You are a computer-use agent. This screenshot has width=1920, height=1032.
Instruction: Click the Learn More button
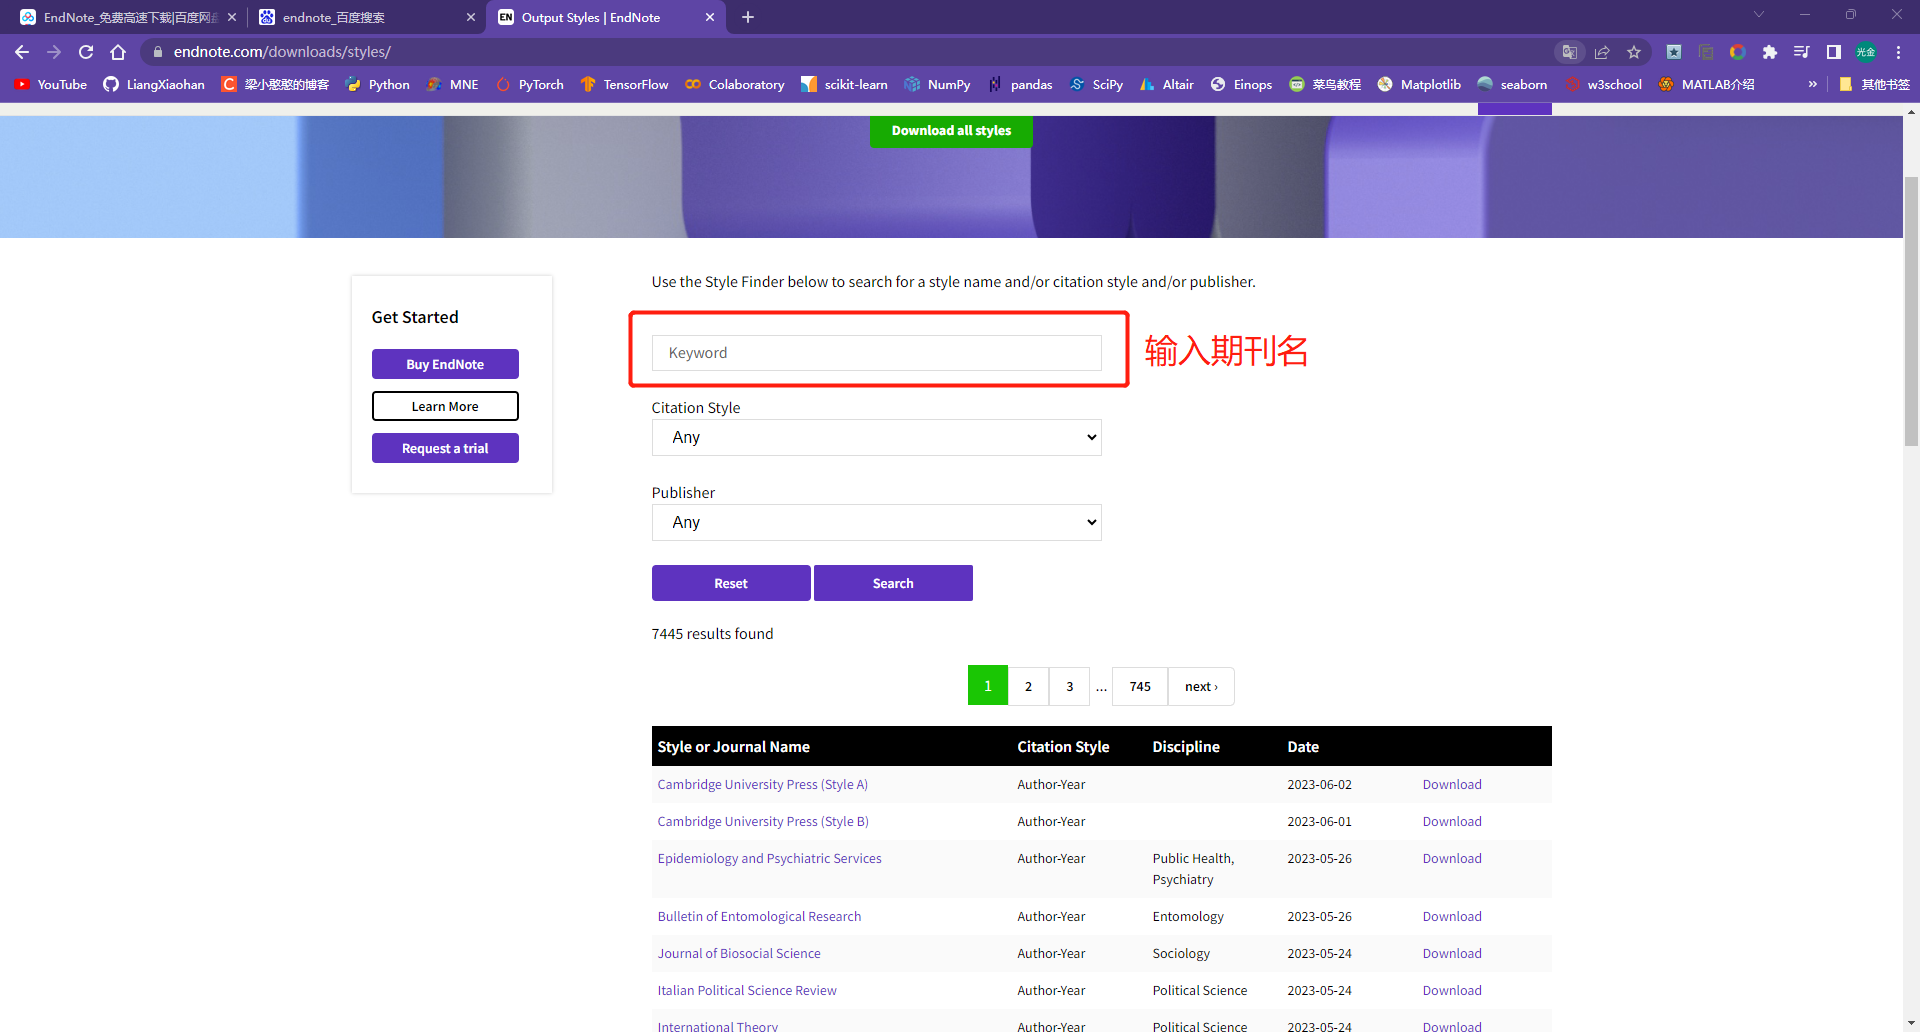(x=445, y=406)
